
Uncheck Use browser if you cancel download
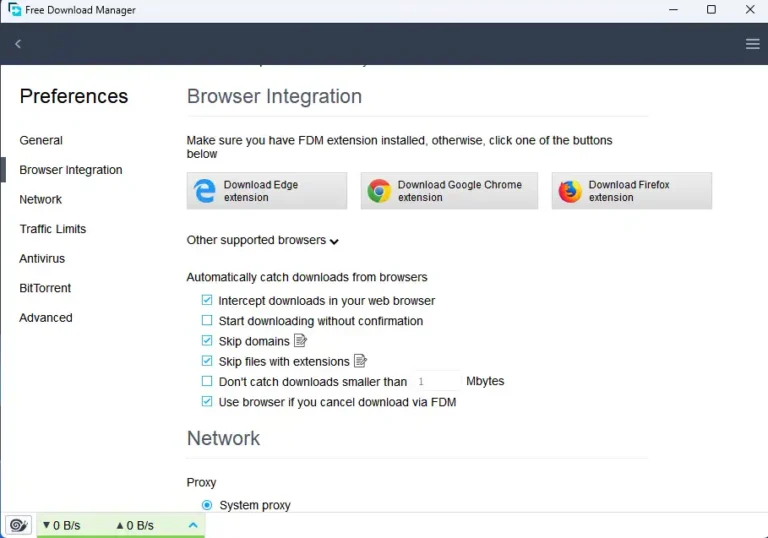click(x=207, y=402)
